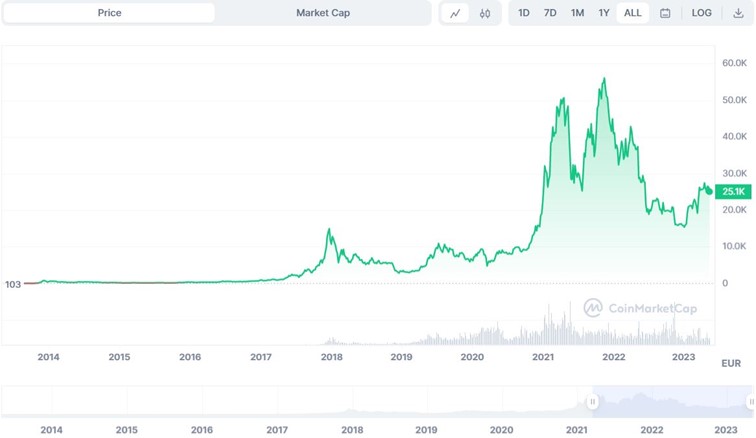Click the 25.1K current price label

(x=733, y=192)
